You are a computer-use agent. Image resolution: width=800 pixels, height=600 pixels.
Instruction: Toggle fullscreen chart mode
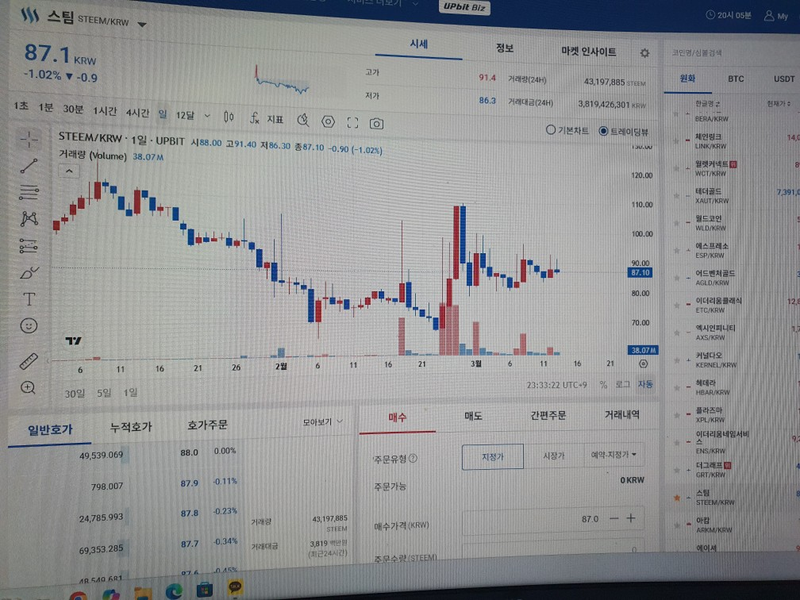click(x=352, y=122)
